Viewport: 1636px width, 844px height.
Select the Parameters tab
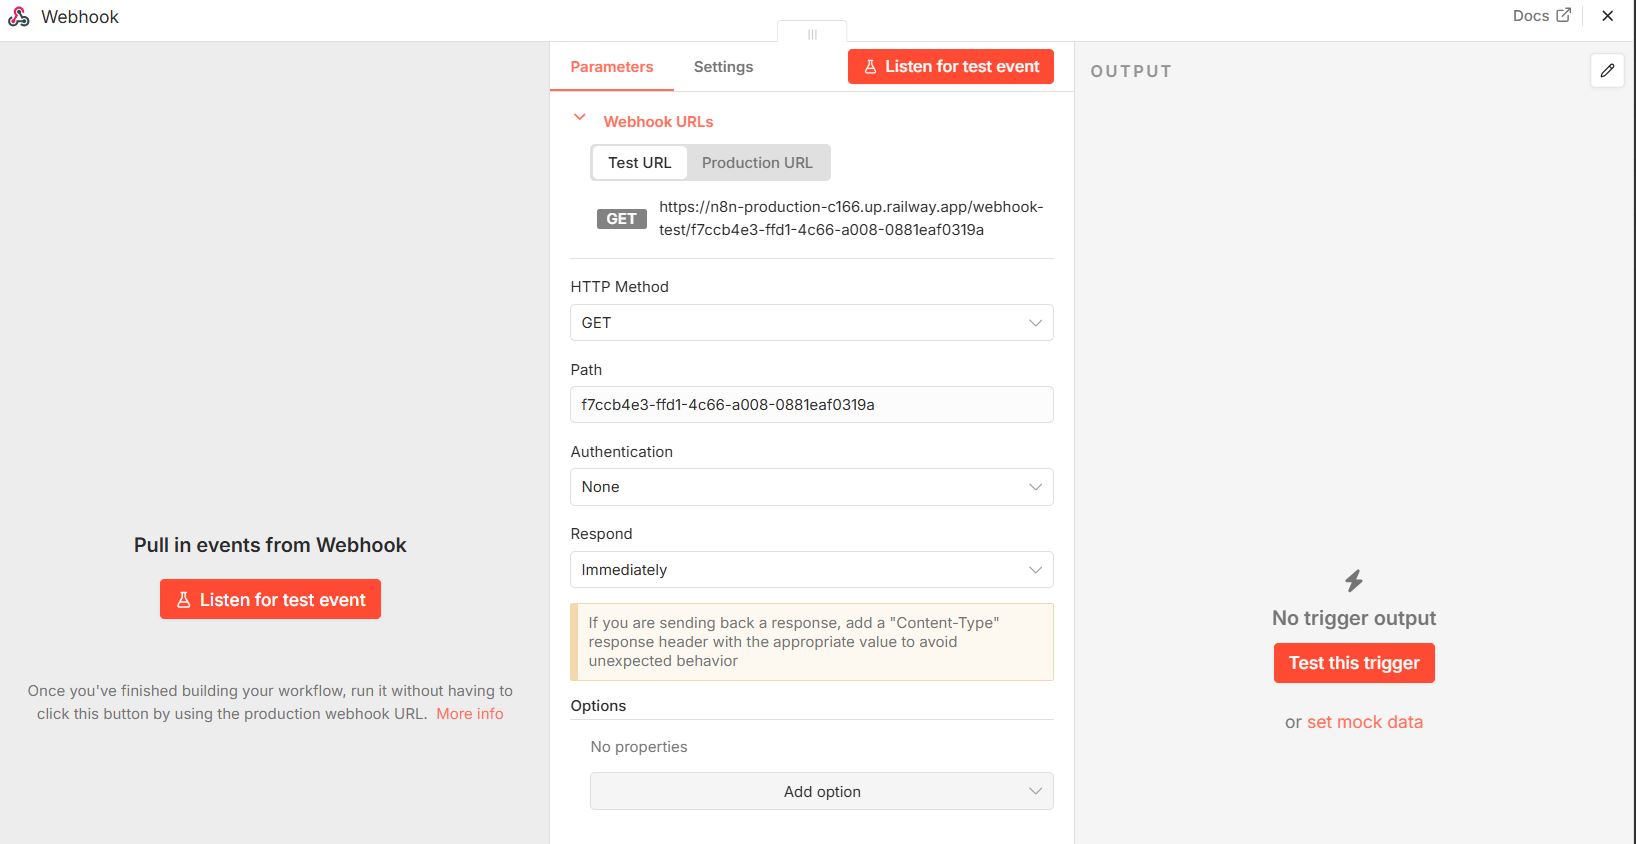point(611,67)
